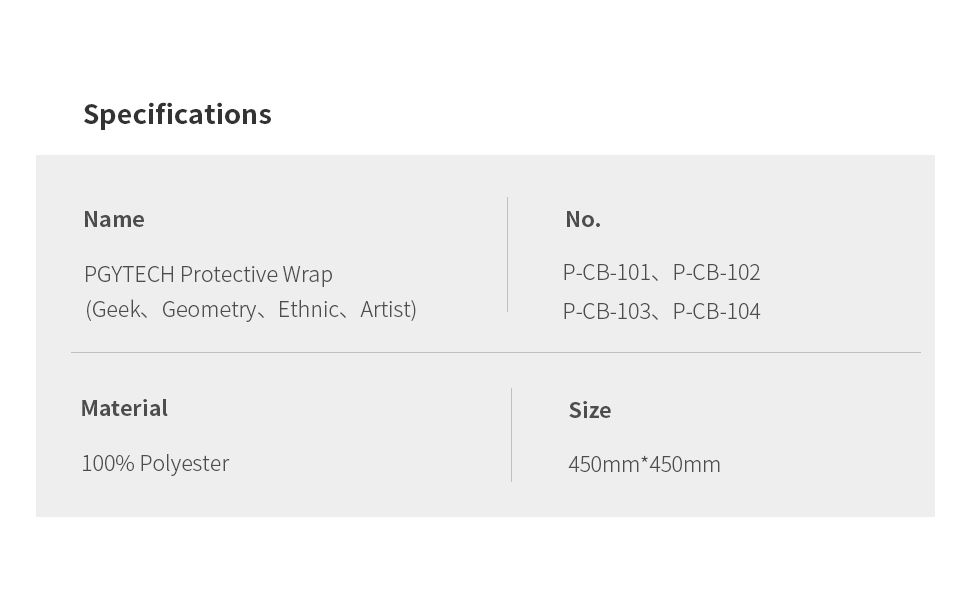
Task: Click the vertical divider beside Material section
Action: [x=512, y=435]
